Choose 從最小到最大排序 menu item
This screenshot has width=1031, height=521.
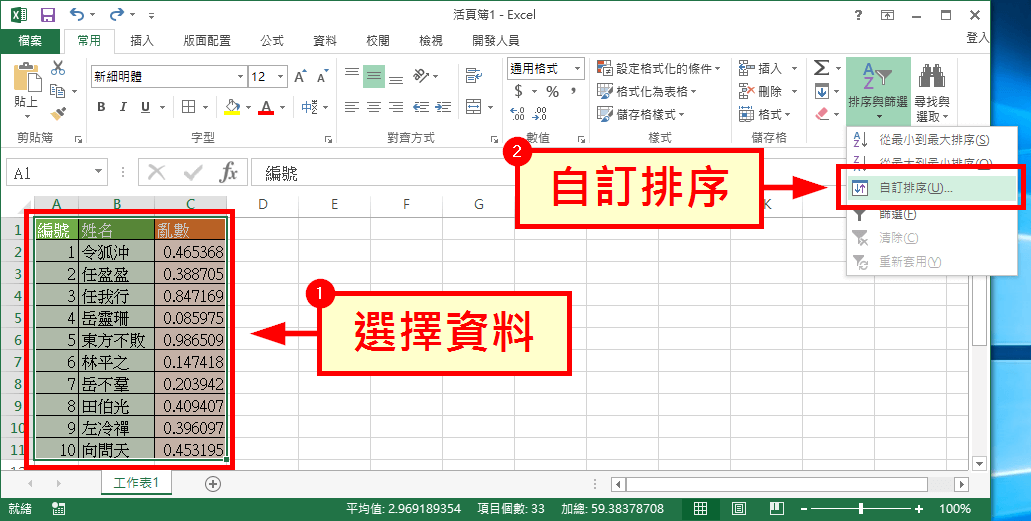coord(932,140)
